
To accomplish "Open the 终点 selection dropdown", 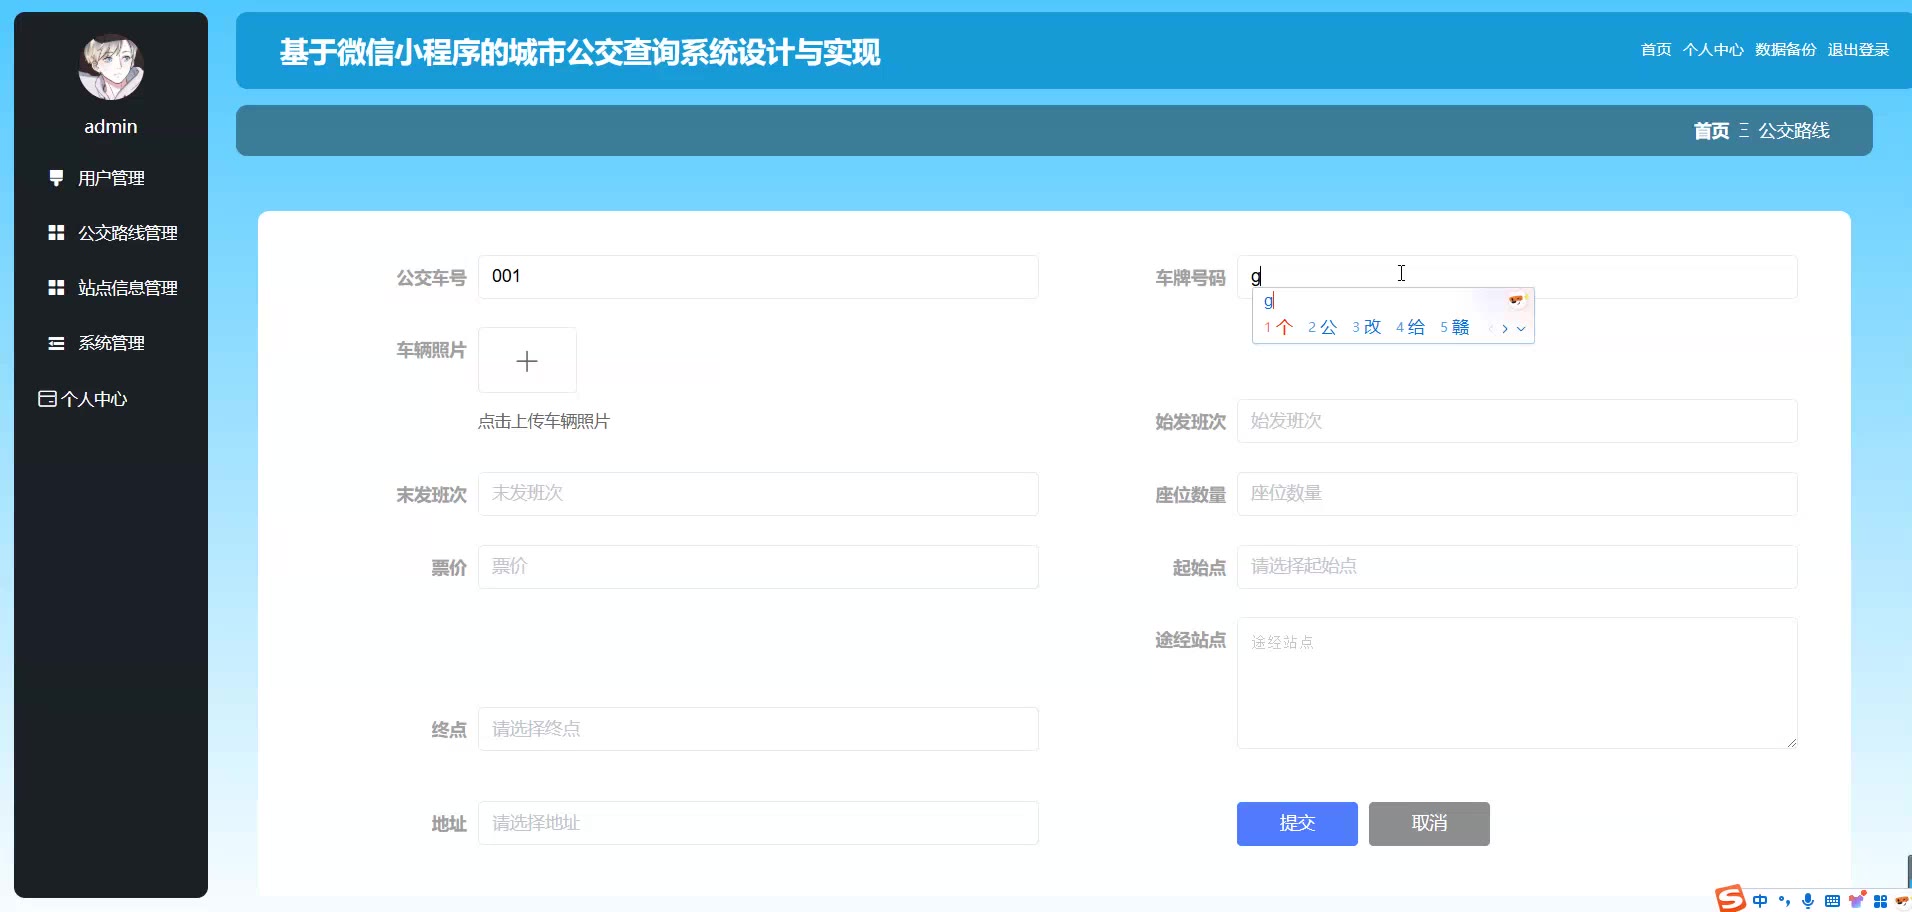I will coord(757,729).
